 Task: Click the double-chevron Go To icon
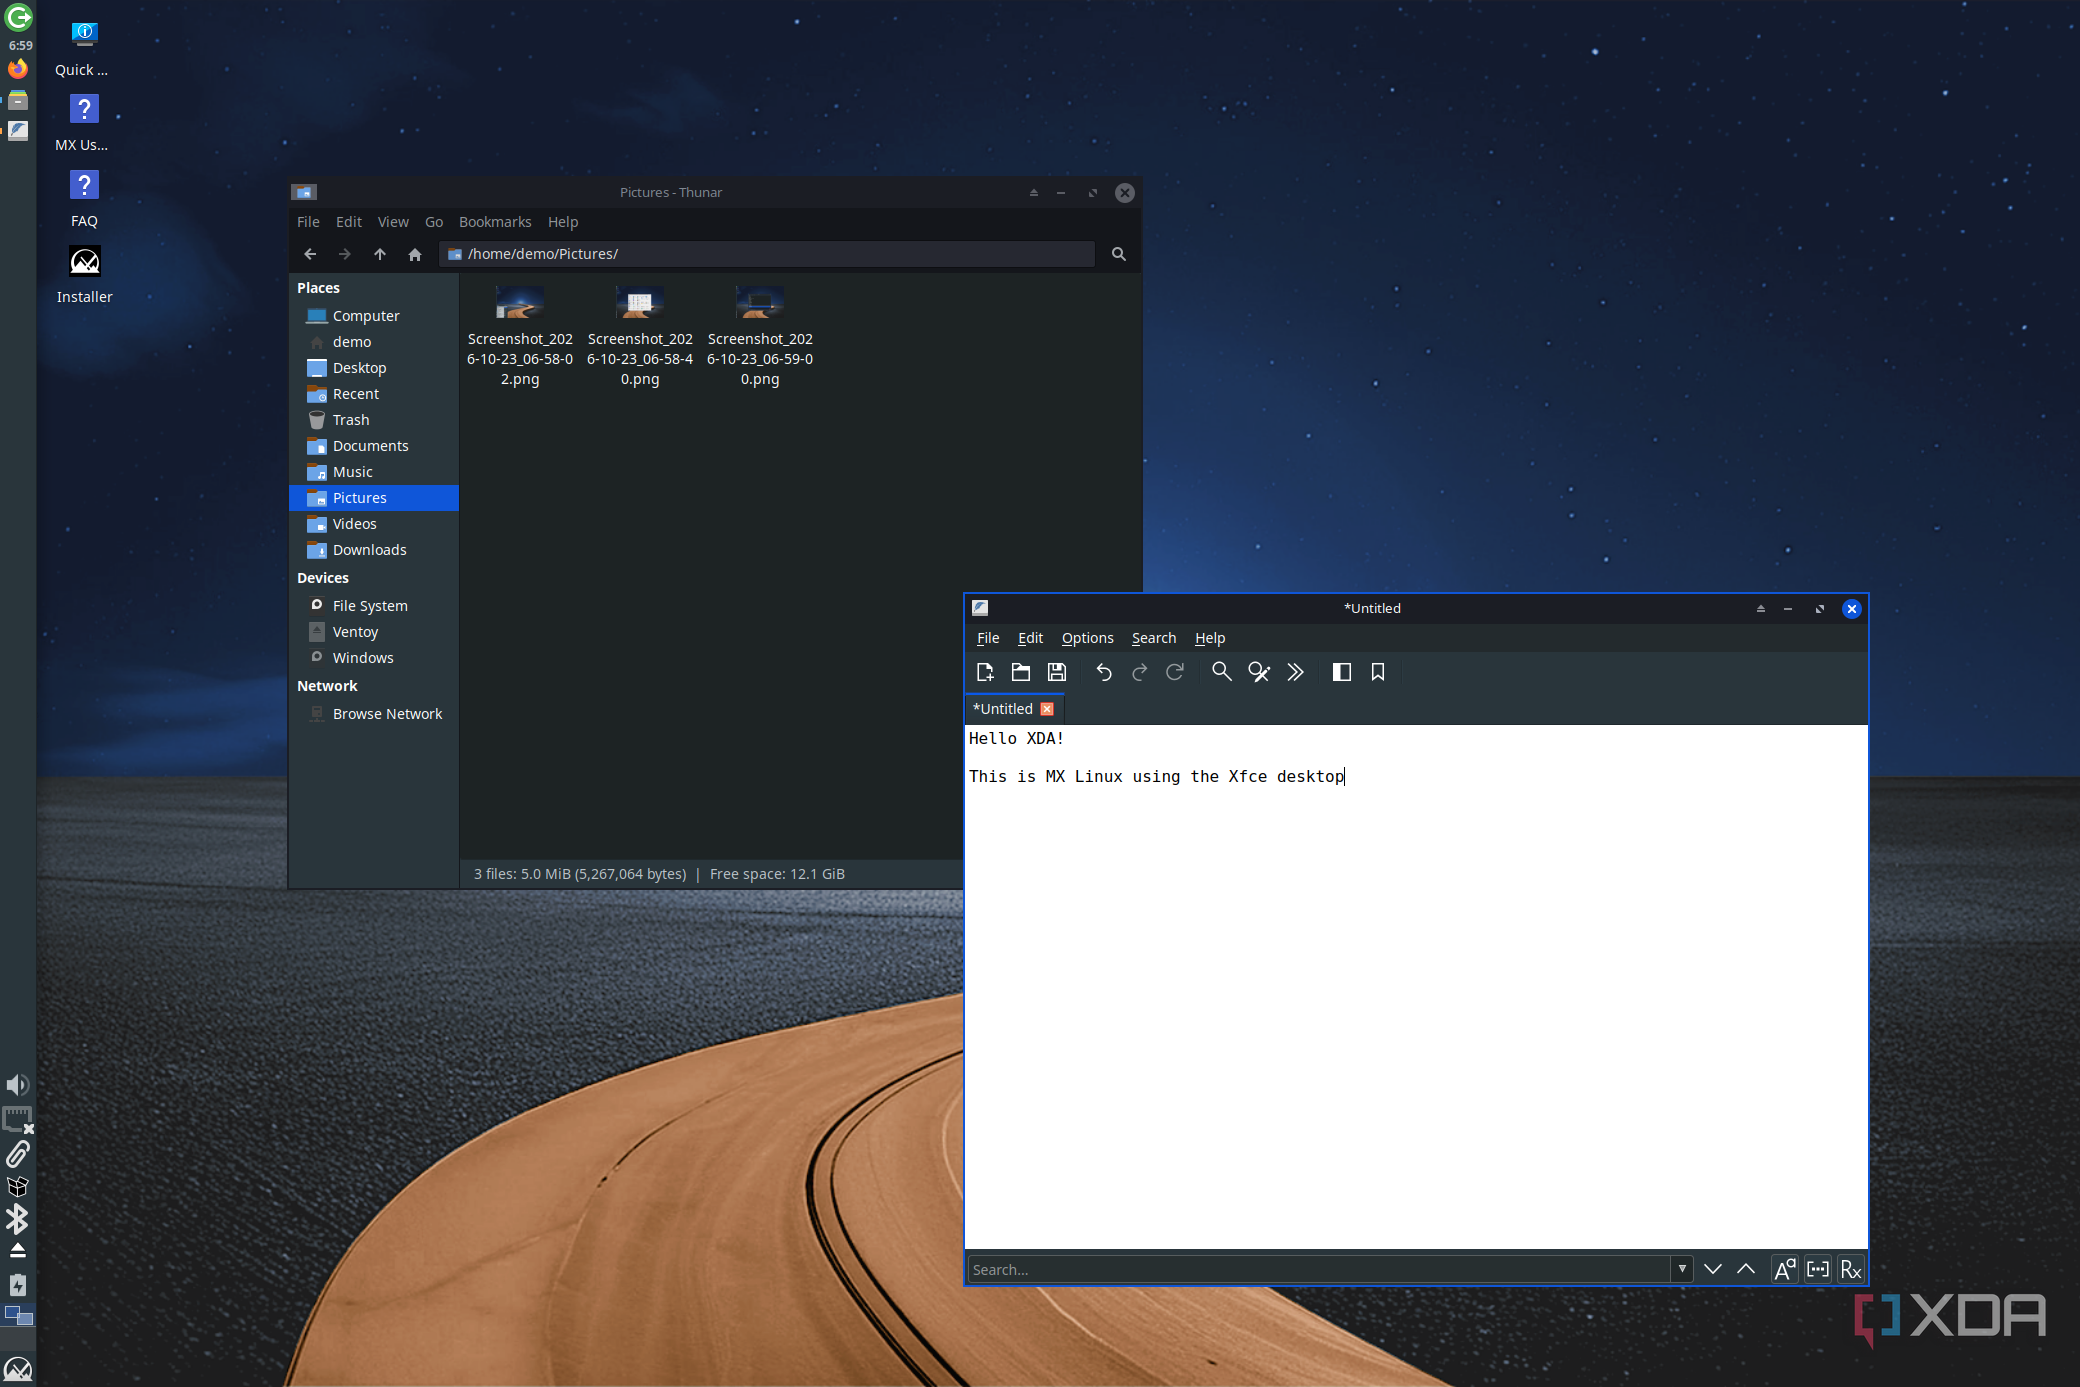(1295, 673)
